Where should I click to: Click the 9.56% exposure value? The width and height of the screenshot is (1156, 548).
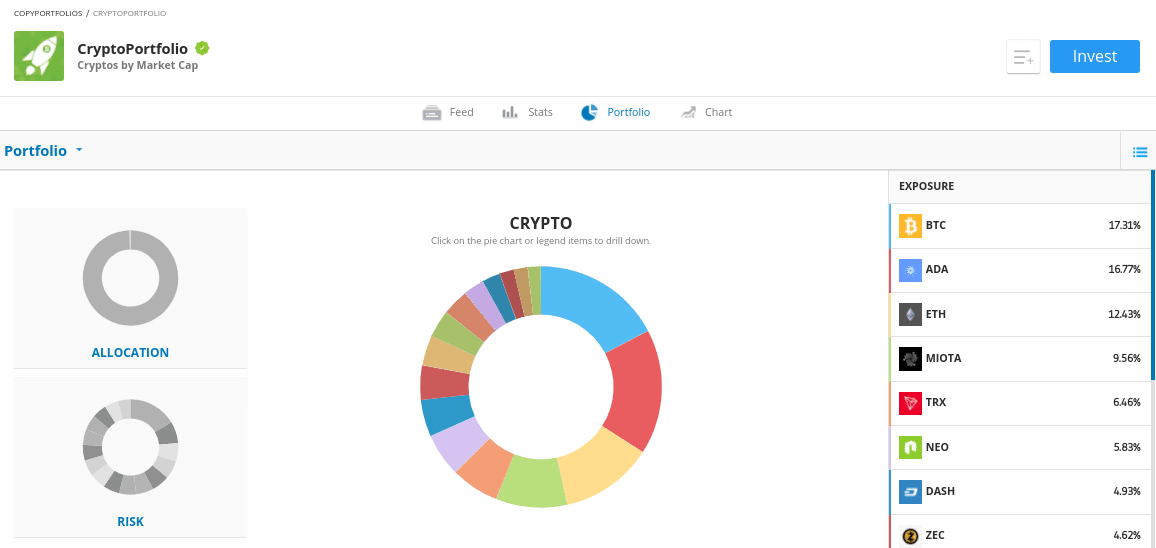[1127, 358]
